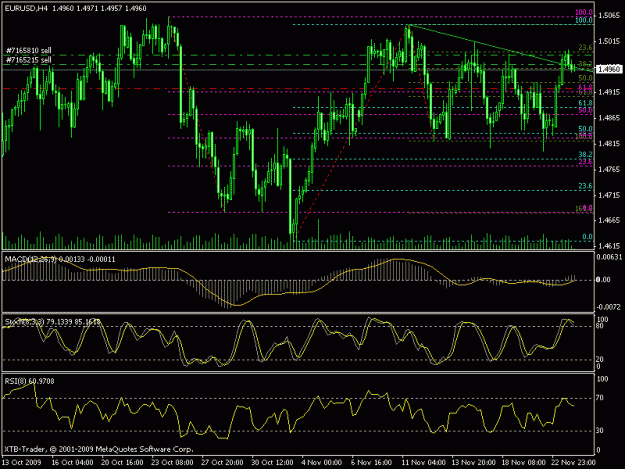The height and width of the screenshot is (469, 625).
Task: Click the 1.4715 price axis label
Action: [x=609, y=195]
